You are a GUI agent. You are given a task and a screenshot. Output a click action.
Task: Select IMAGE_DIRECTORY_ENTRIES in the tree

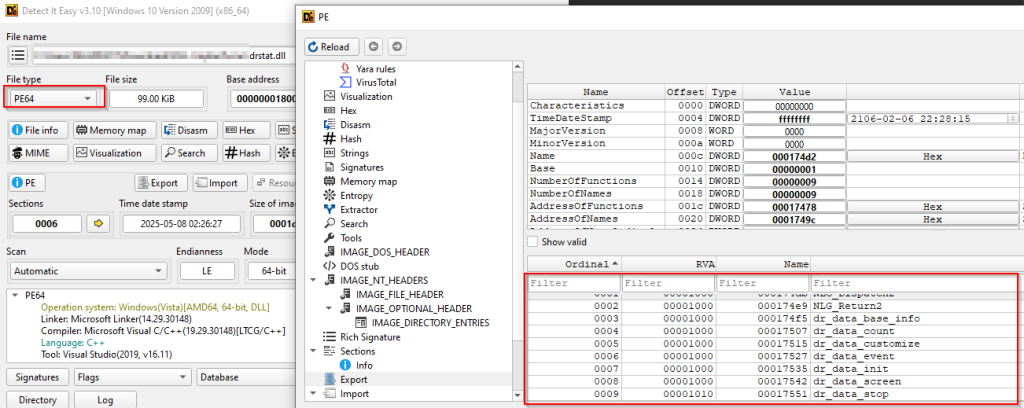(430, 322)
